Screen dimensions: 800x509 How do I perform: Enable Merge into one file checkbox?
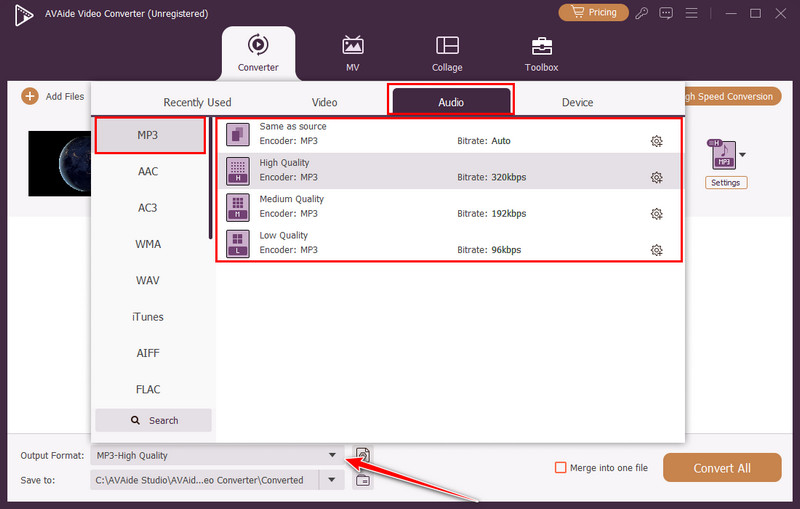pyautogui.click(x=561, y=468)
